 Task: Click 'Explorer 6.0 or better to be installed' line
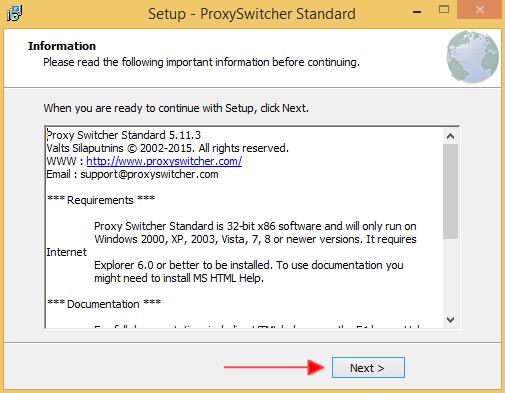point(249,265)
